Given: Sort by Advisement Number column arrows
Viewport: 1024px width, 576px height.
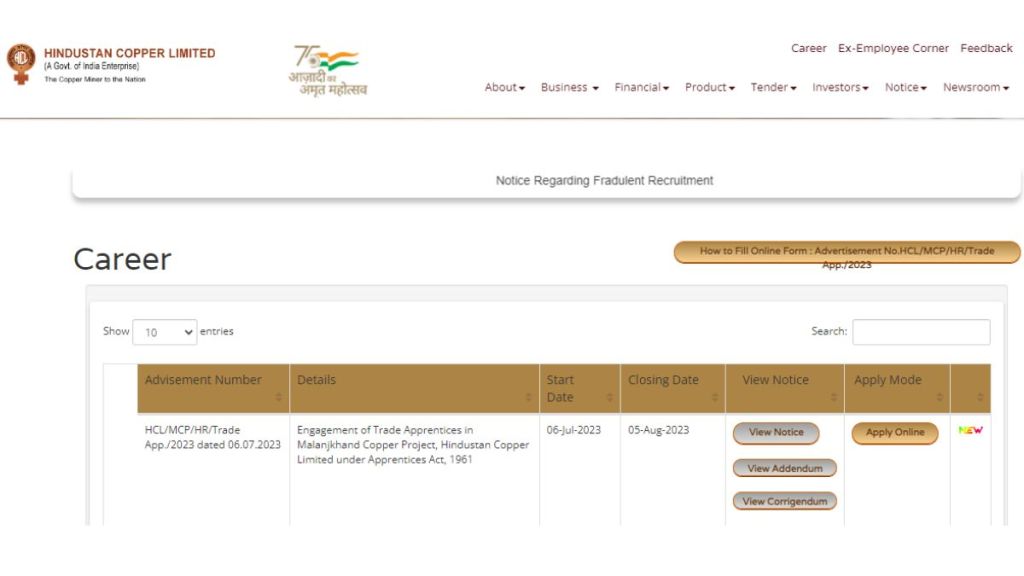Looking at the screenshot, I should [x=278, y=397].
